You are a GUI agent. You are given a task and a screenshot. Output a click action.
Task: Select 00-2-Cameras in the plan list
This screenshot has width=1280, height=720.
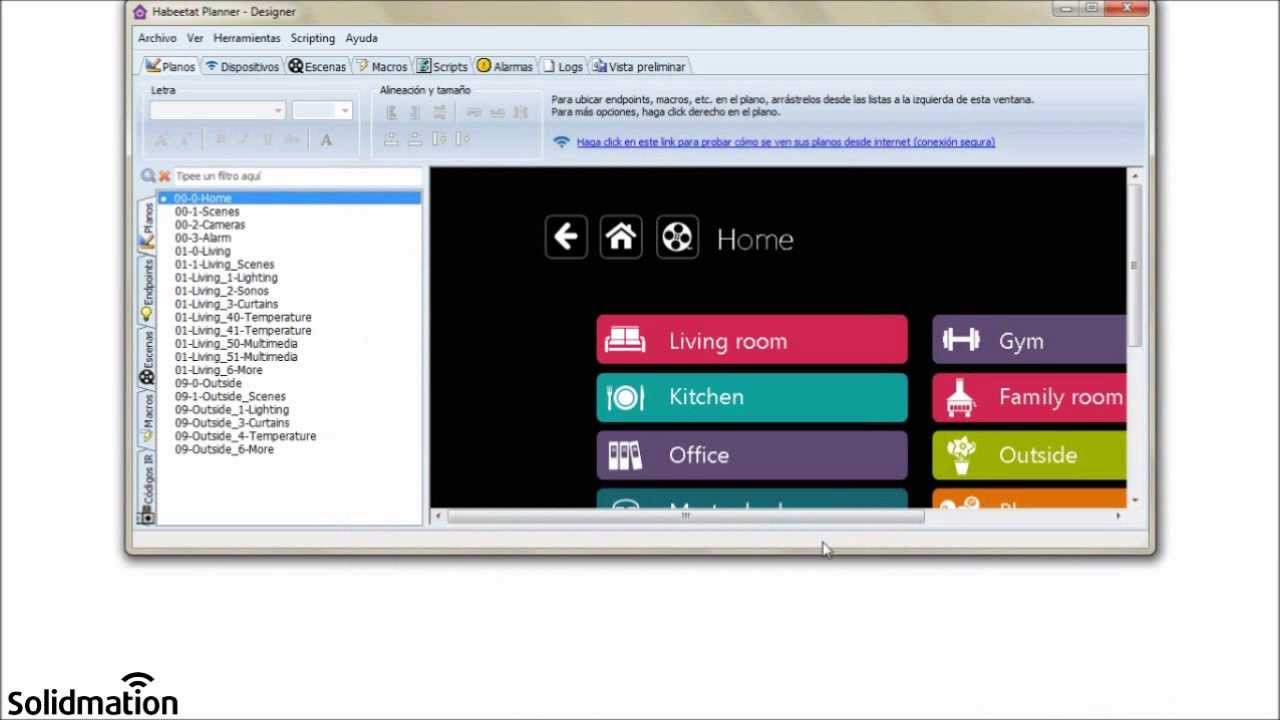210,225
